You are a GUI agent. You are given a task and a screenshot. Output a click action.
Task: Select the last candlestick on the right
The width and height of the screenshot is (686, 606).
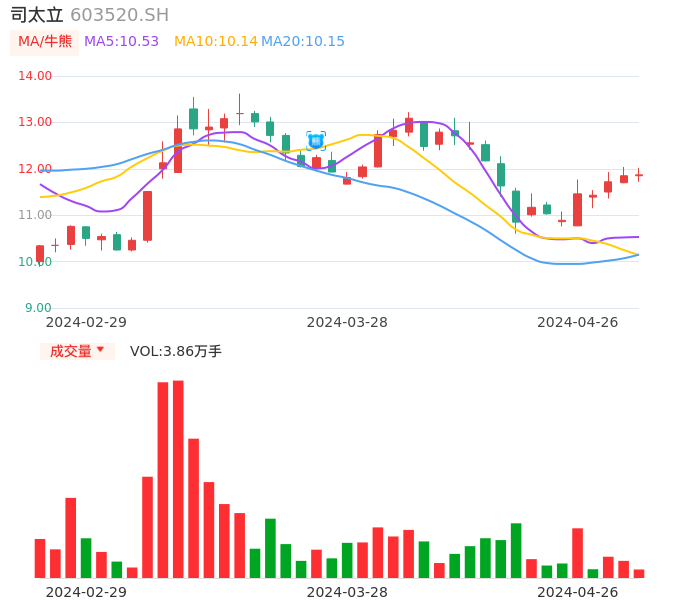click(x=639, y=175)
